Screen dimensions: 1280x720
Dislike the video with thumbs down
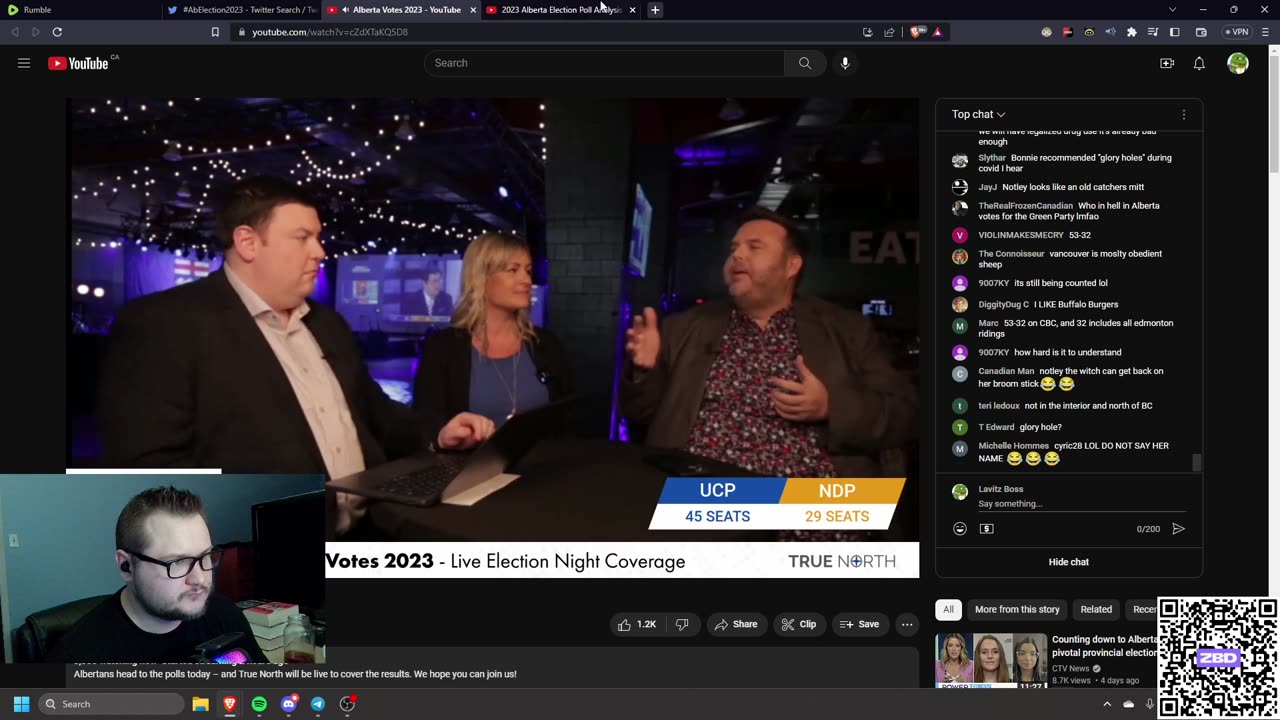tap(682, 624)
